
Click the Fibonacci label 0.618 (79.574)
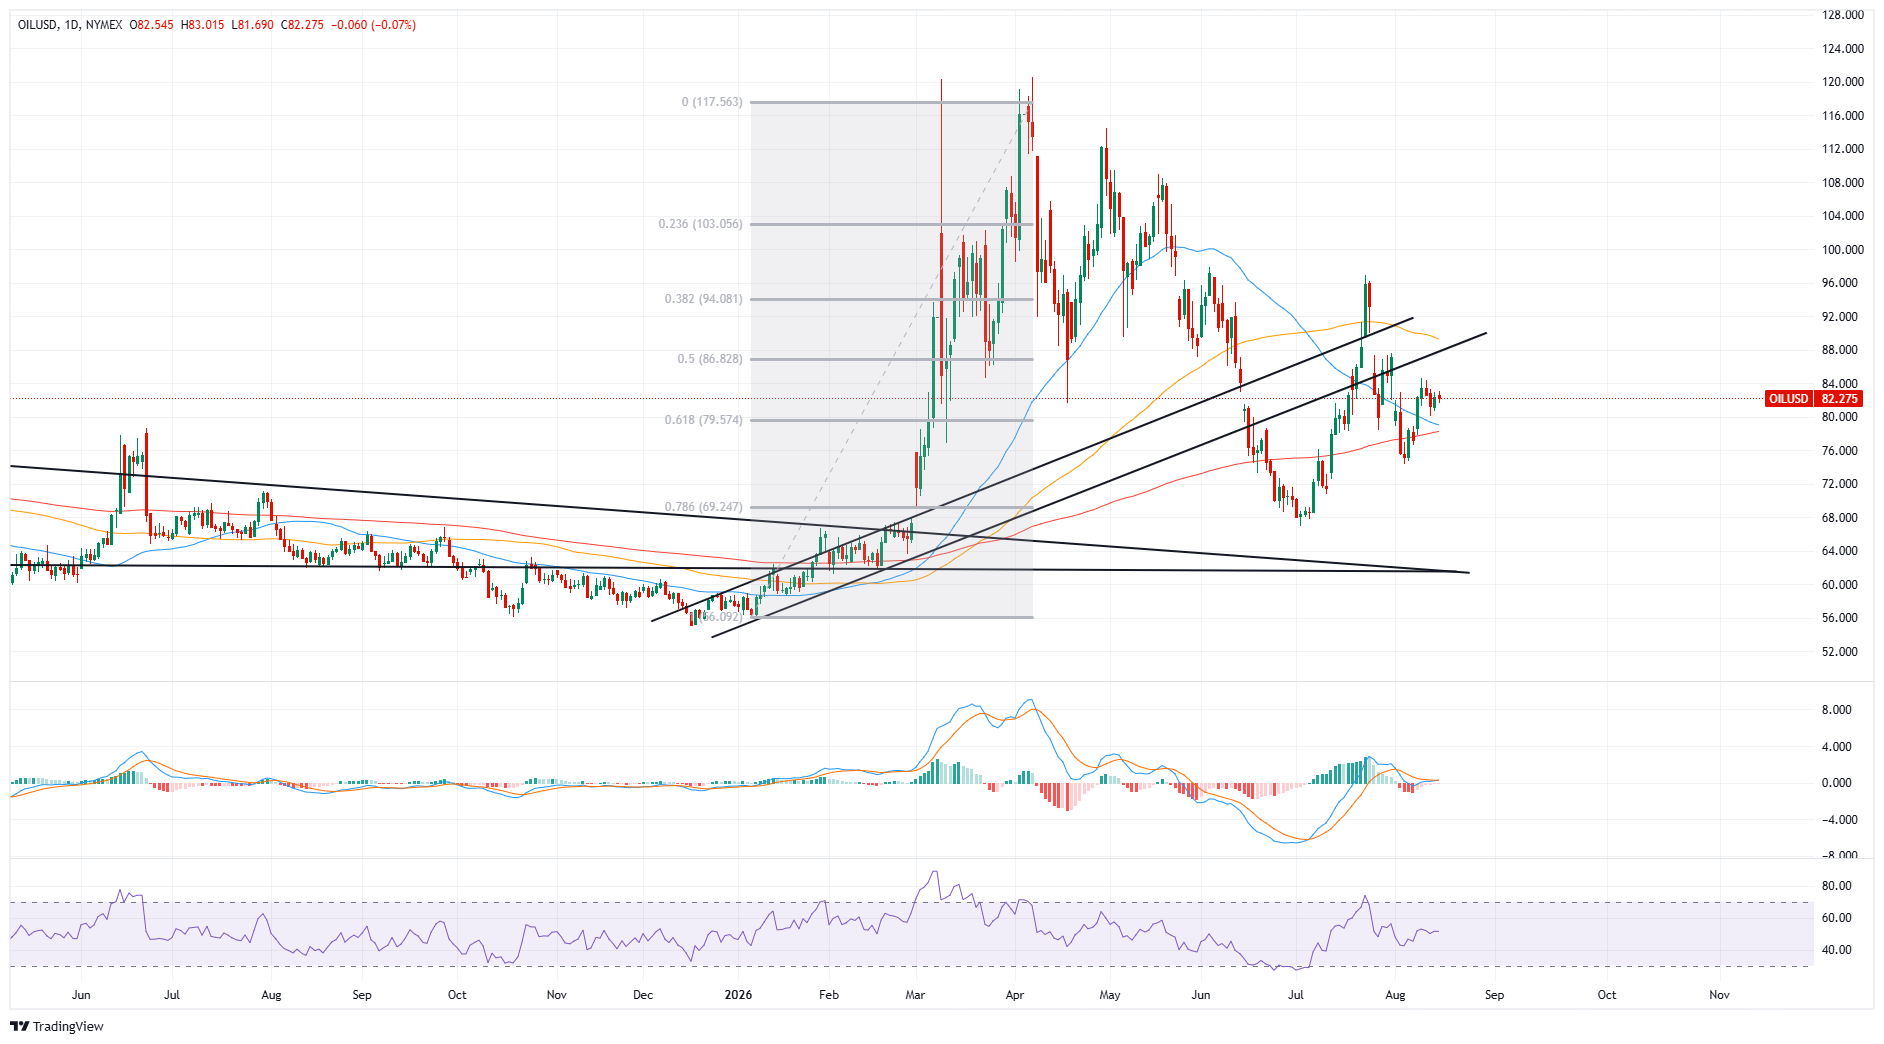[x=704, y=420]
